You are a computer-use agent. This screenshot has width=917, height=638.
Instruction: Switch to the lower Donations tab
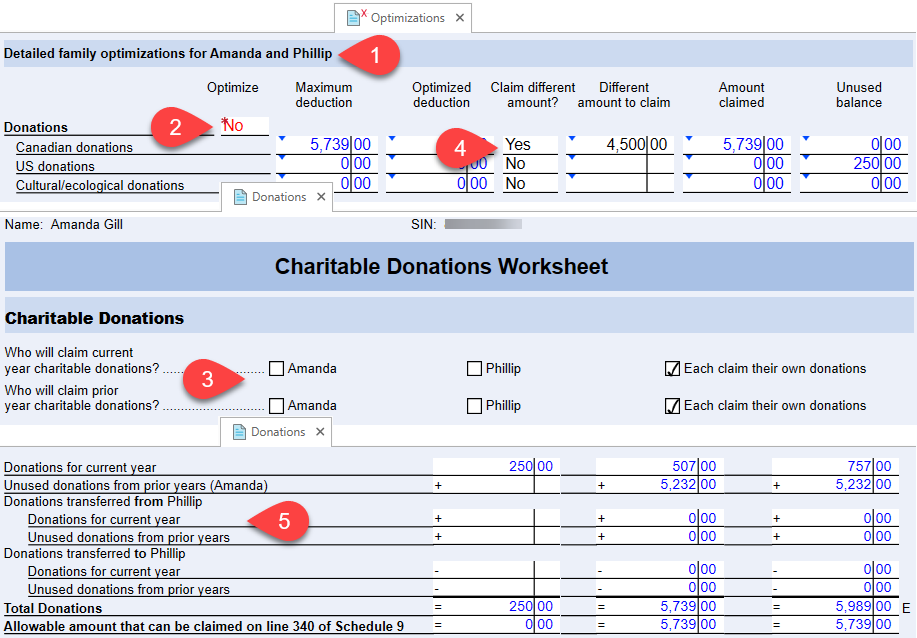coord(275,432)
